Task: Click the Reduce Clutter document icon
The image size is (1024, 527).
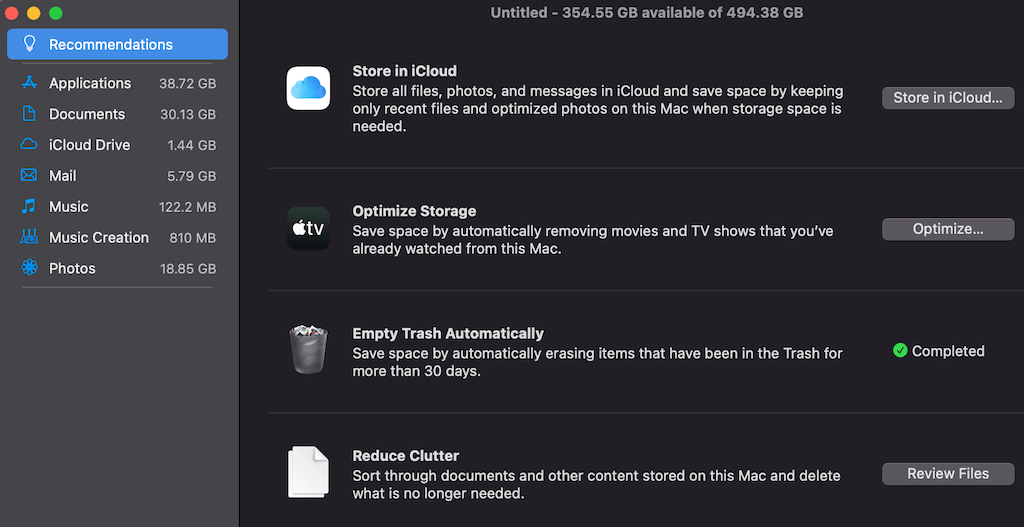Action: (x=308, y=471)
